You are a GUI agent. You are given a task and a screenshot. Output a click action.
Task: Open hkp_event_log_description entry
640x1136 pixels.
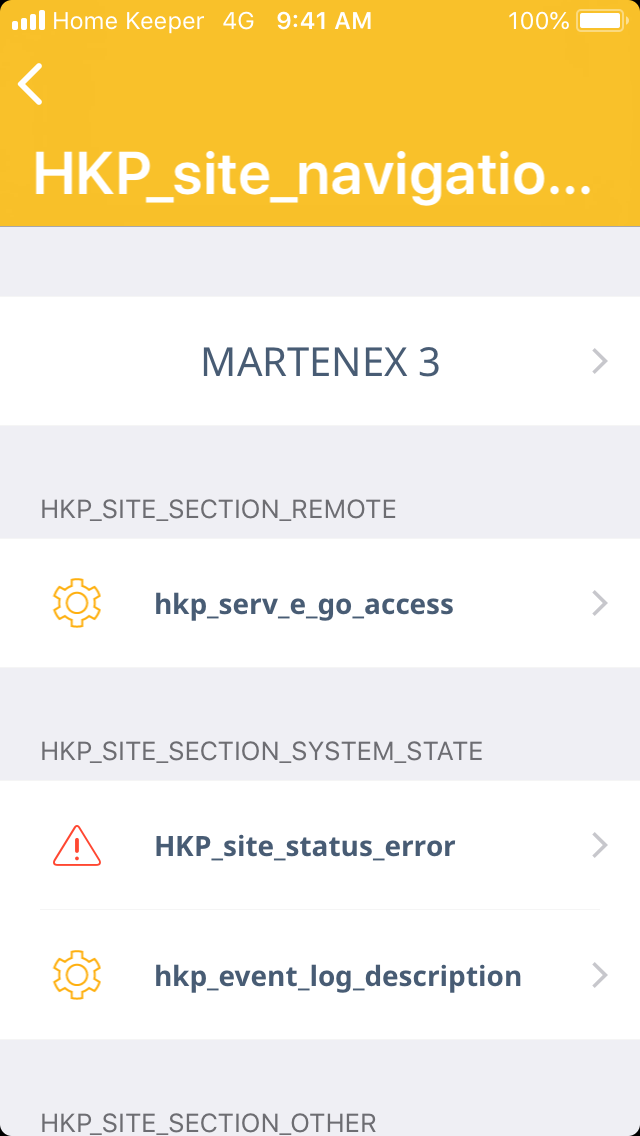pyautogui.click(x=338, y=976)
